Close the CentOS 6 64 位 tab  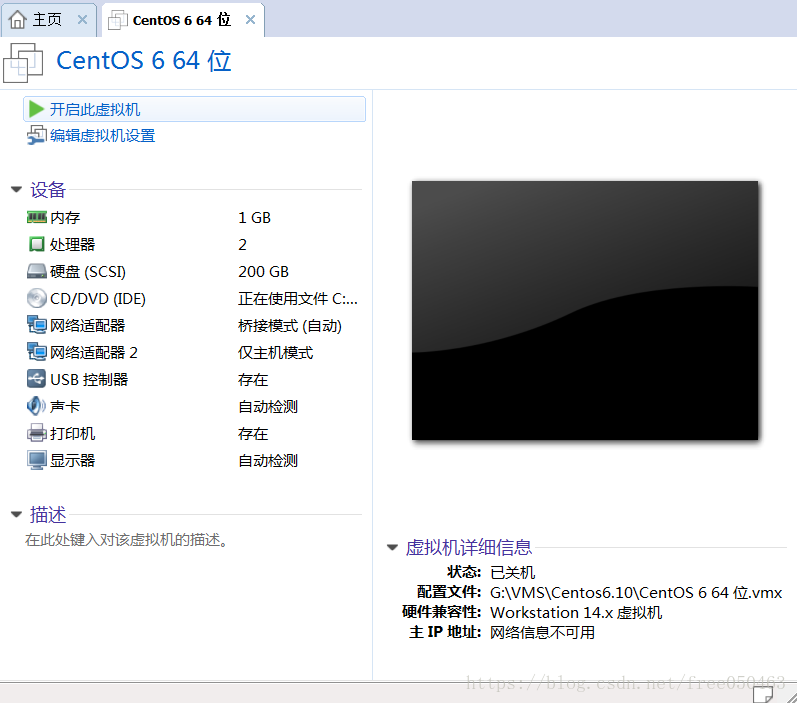[251, 20]
